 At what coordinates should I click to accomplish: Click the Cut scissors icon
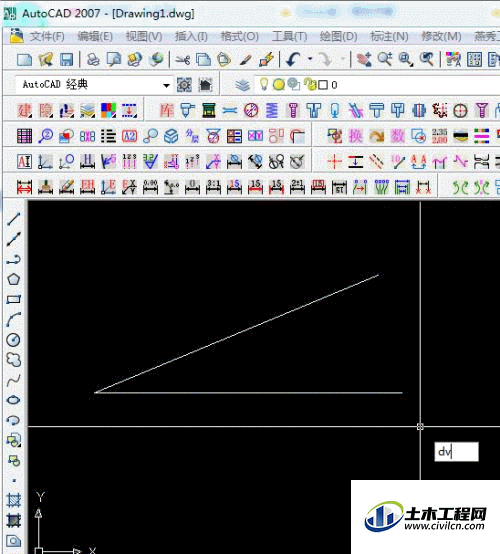[x=182, y=59]
